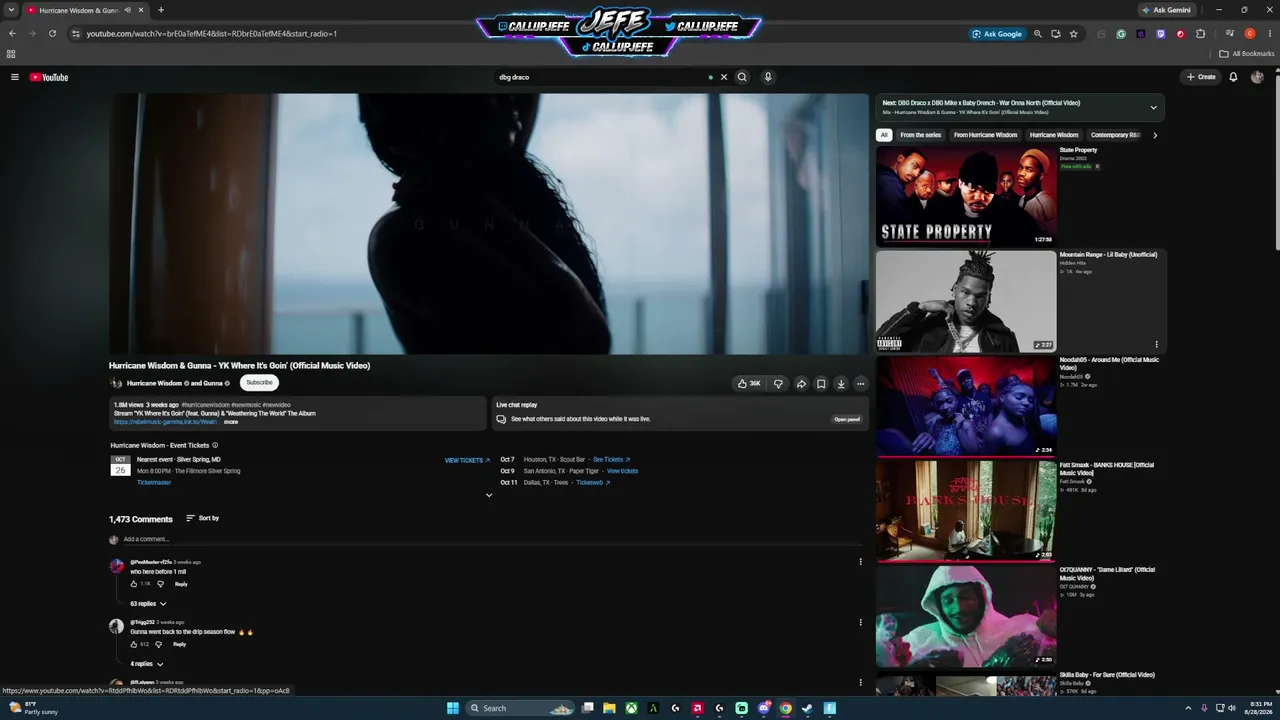This screenshot has height=720, width=1280.
Task: Open Noodah05 Around Me video thumbnail
Action: [966, 406]
